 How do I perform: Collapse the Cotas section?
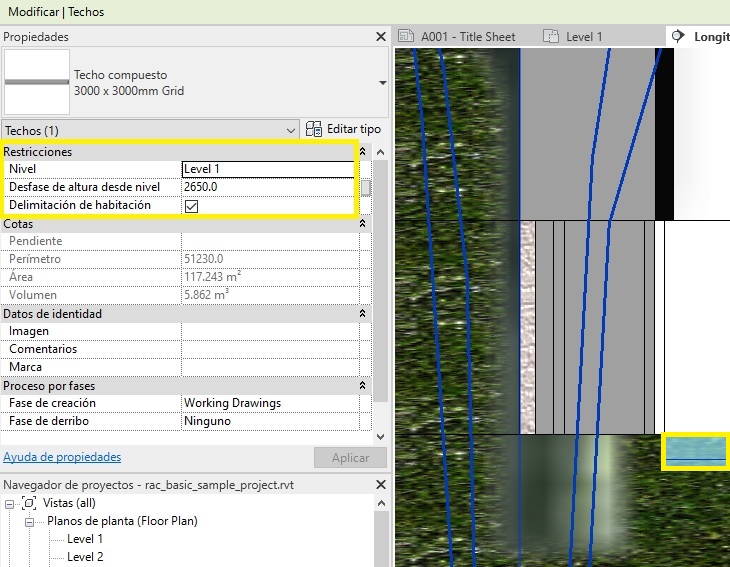(x=362, y=224)
